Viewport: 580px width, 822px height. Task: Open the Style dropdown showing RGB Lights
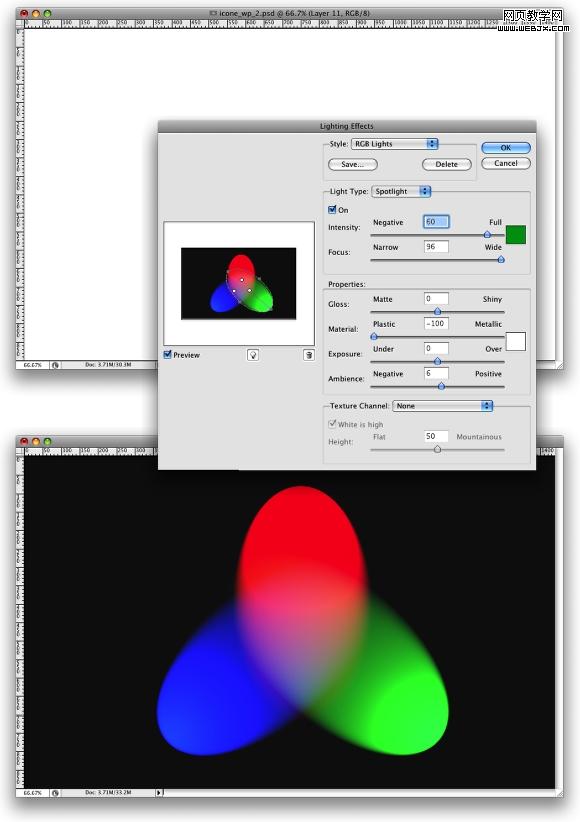394,144
